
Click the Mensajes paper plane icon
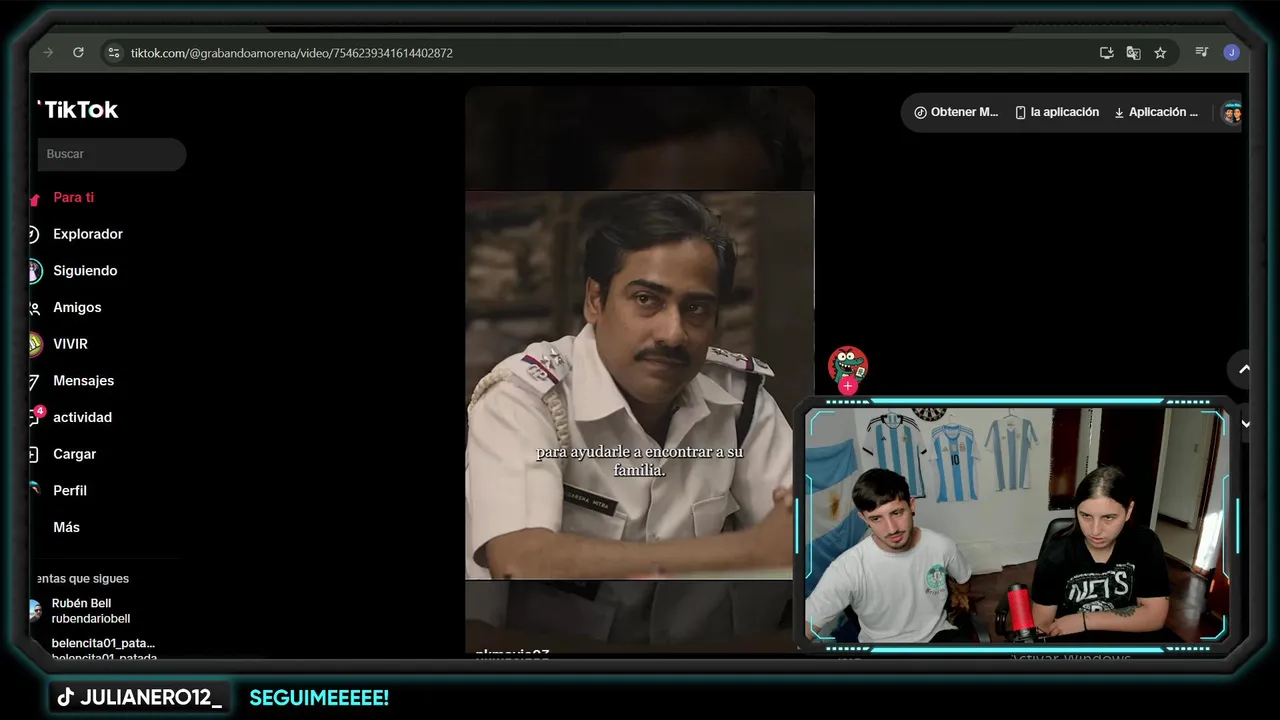[34, 381]
